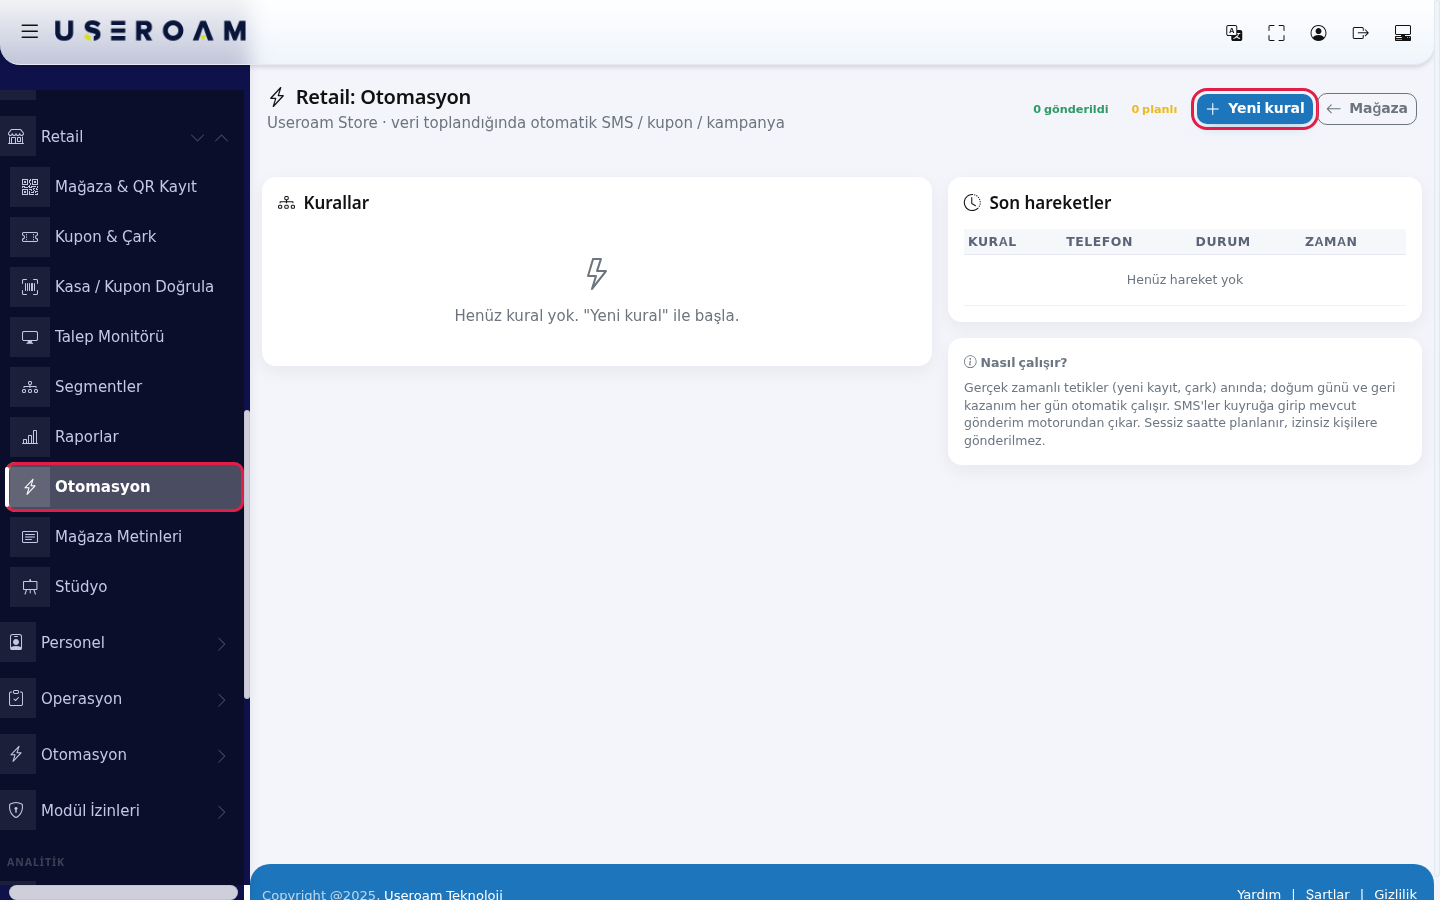Select the highlighted Otomasyon item under Retail
The height and width of the screenshot is (900, 1440).
coord(124,487)
